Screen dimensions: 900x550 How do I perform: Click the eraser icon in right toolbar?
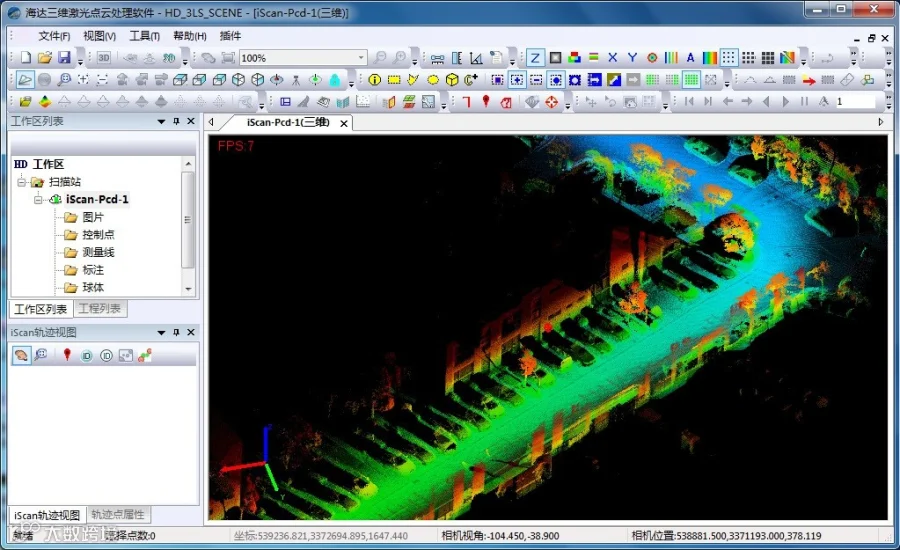point(848,80)
